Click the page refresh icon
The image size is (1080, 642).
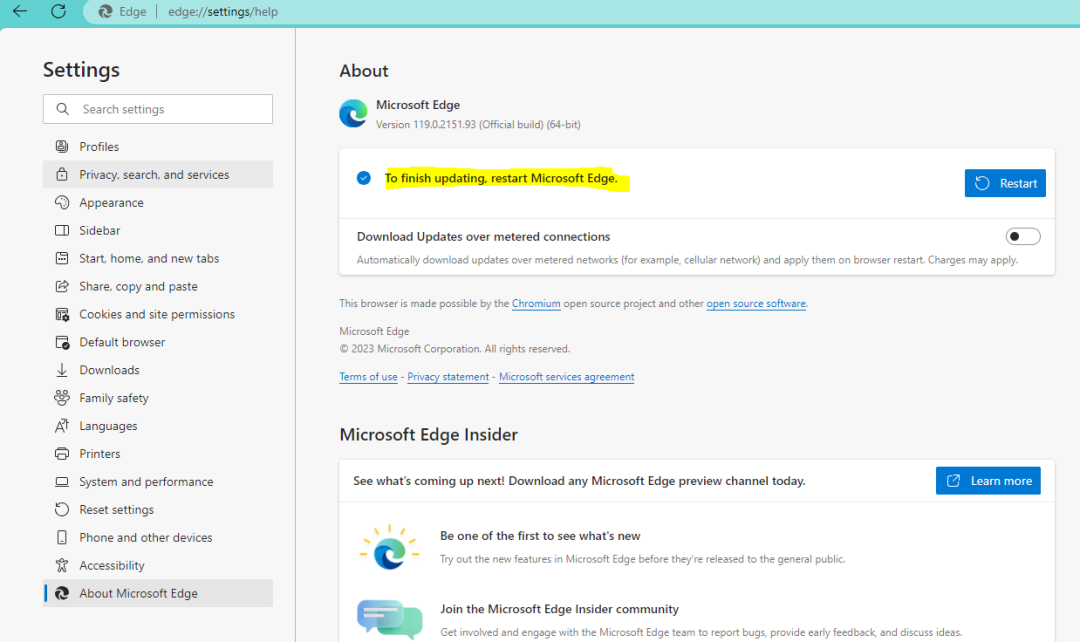click(59, 12)
